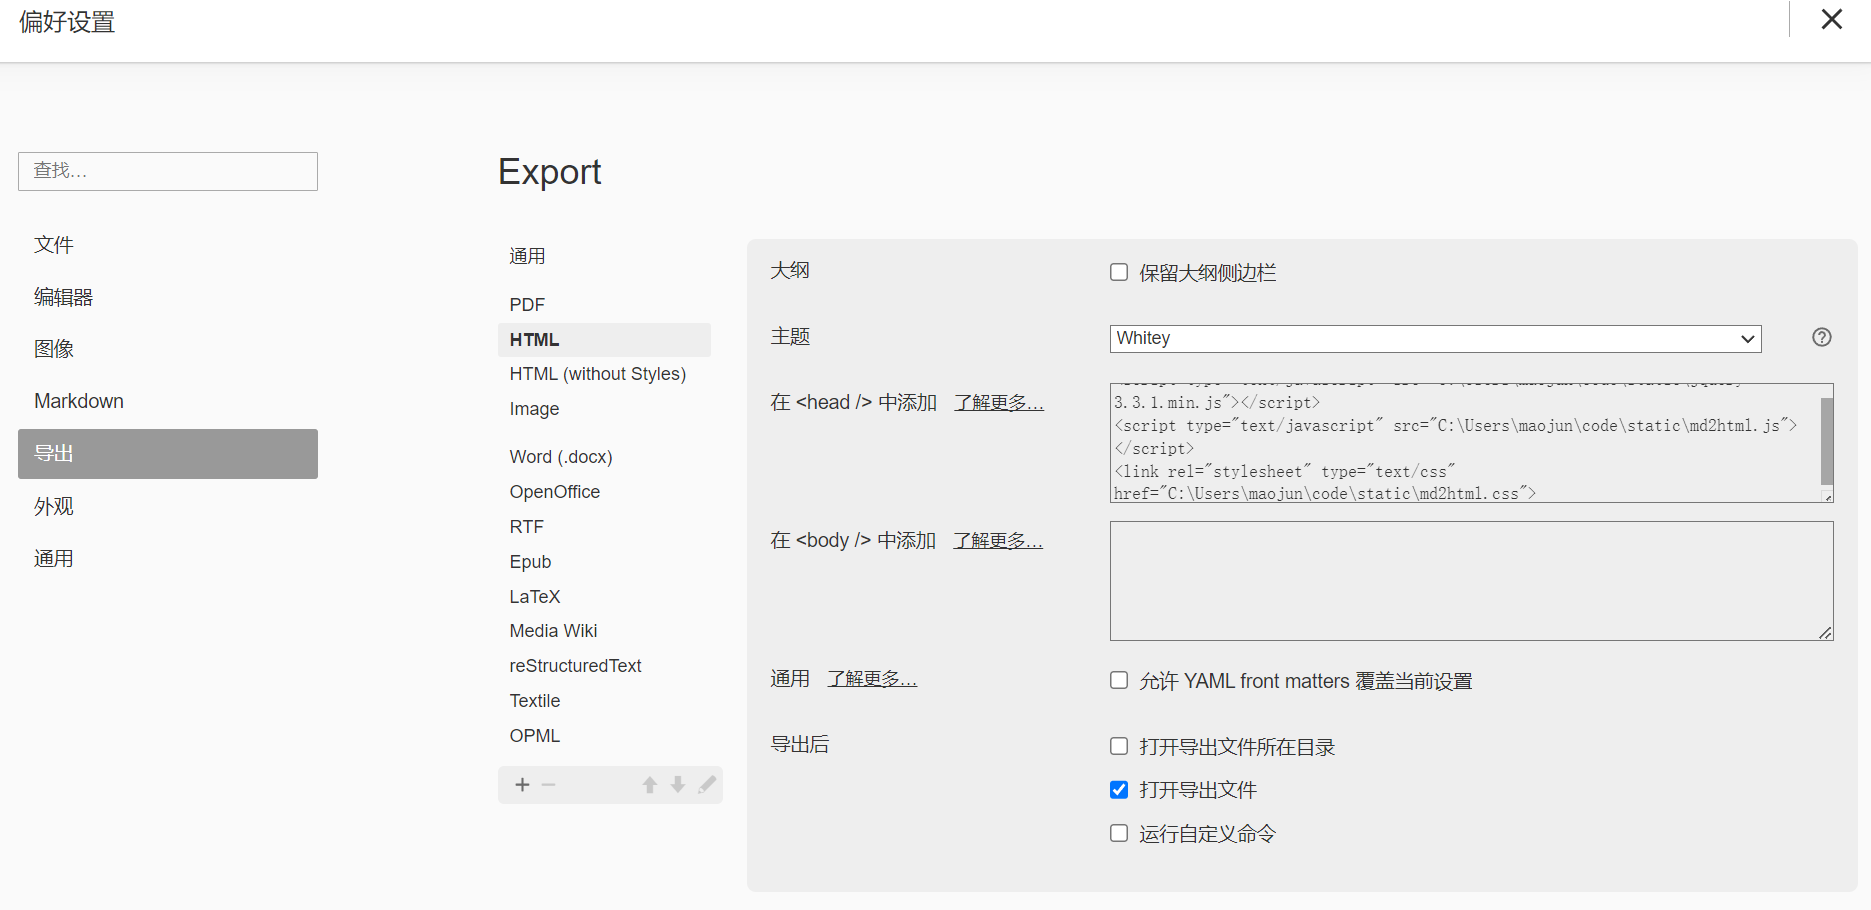Open the 主题 dropdown showing Whitey

(x=1435, y=339)
